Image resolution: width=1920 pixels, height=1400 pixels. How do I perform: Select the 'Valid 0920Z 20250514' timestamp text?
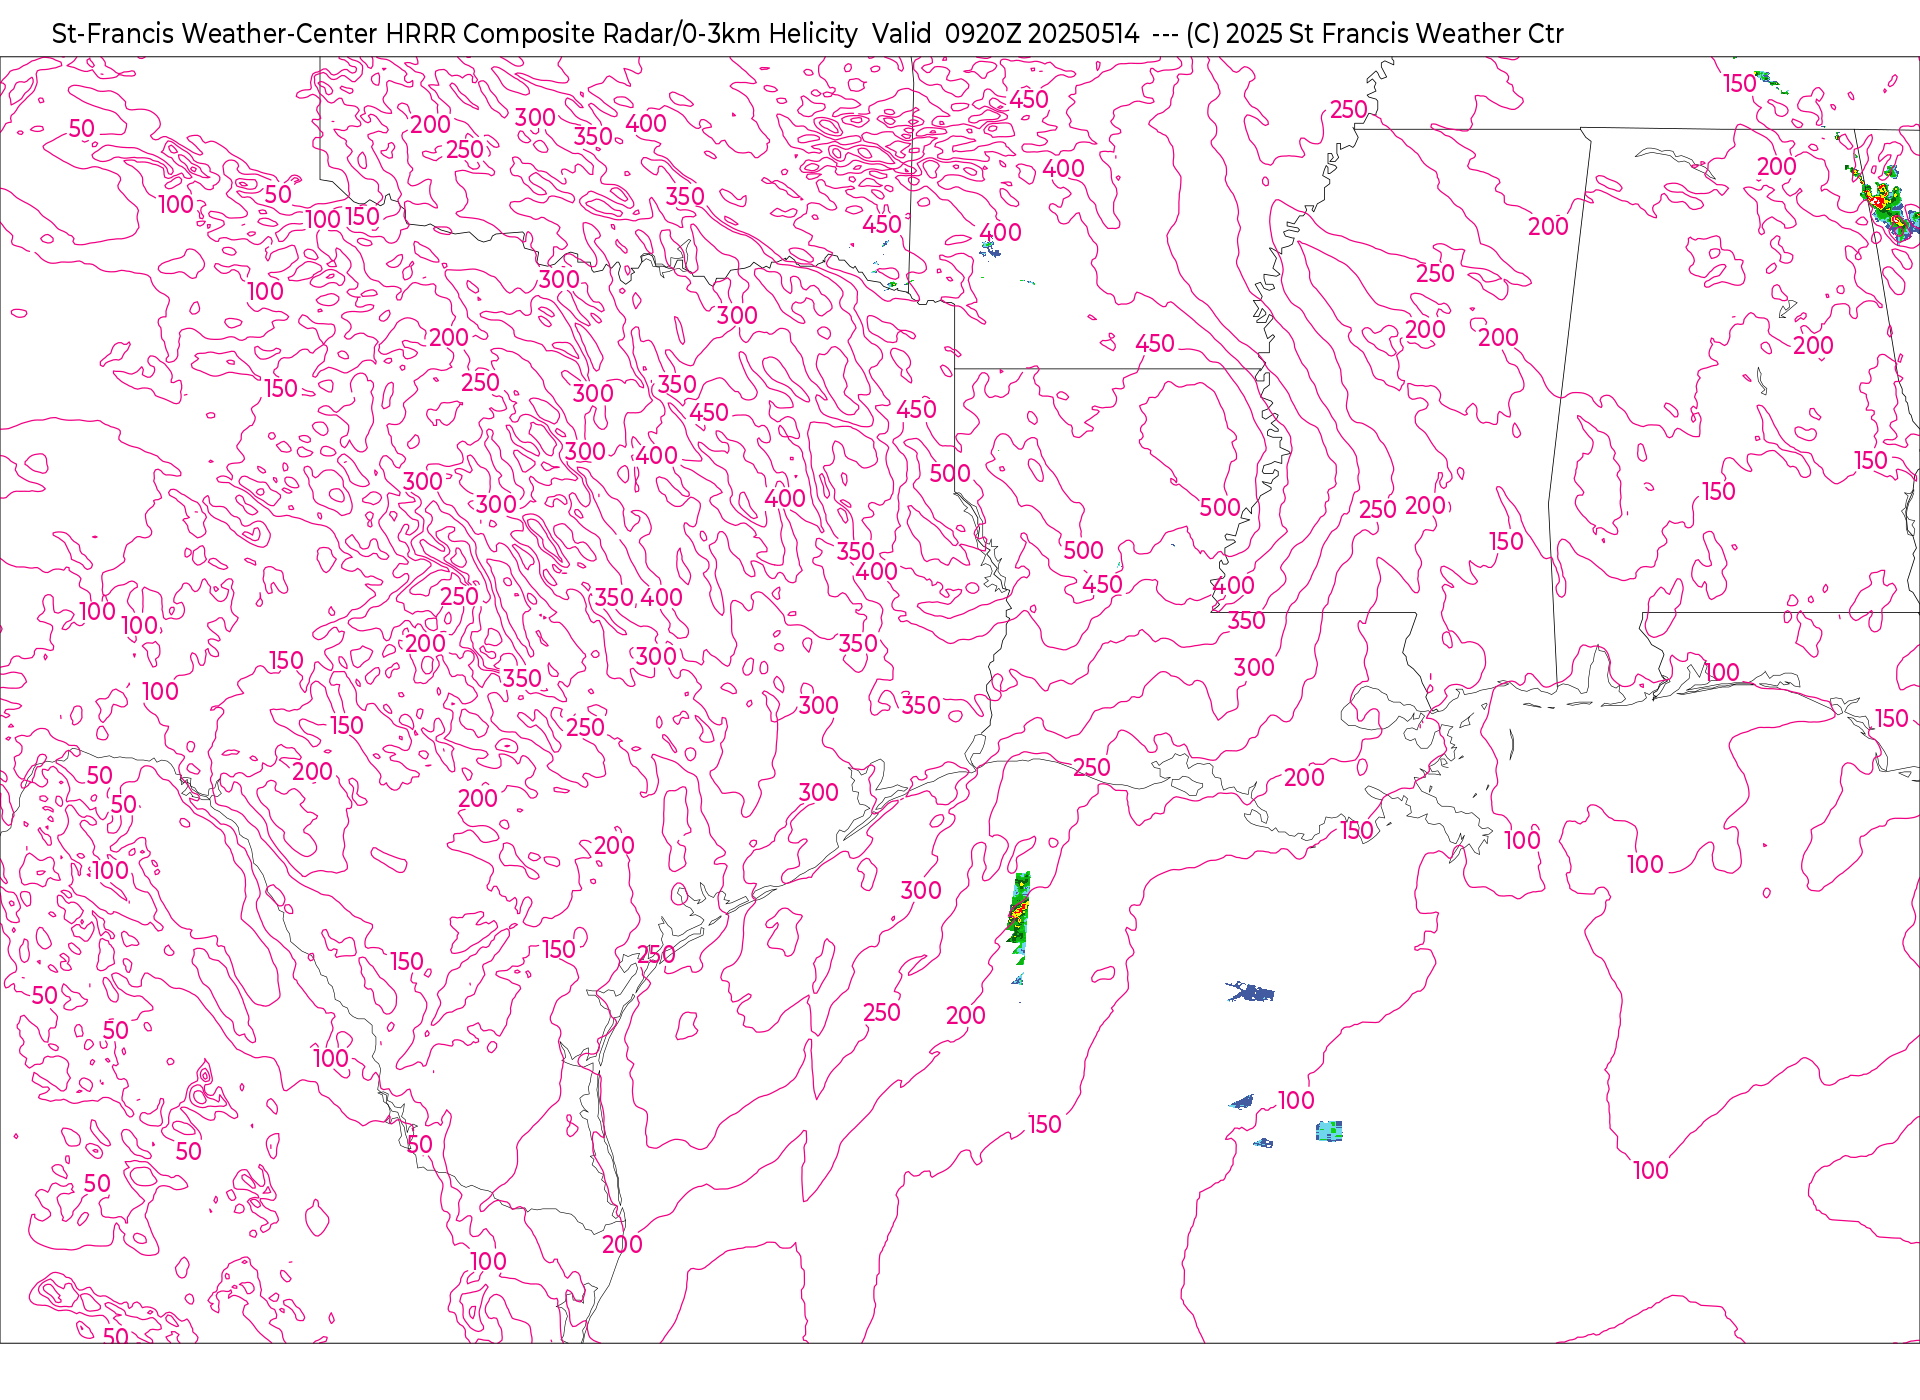click(x=1005, y=34)
